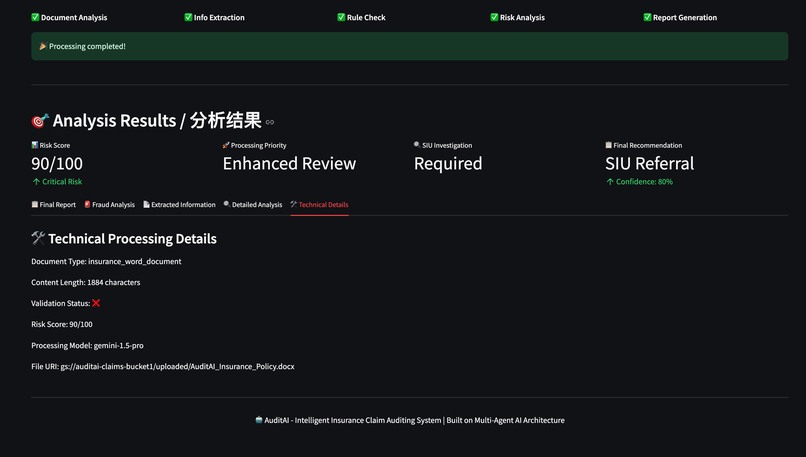Click the bar chart icon next to Risk Score
Viewport: 806px width, 457px height.
click(34, 145)
